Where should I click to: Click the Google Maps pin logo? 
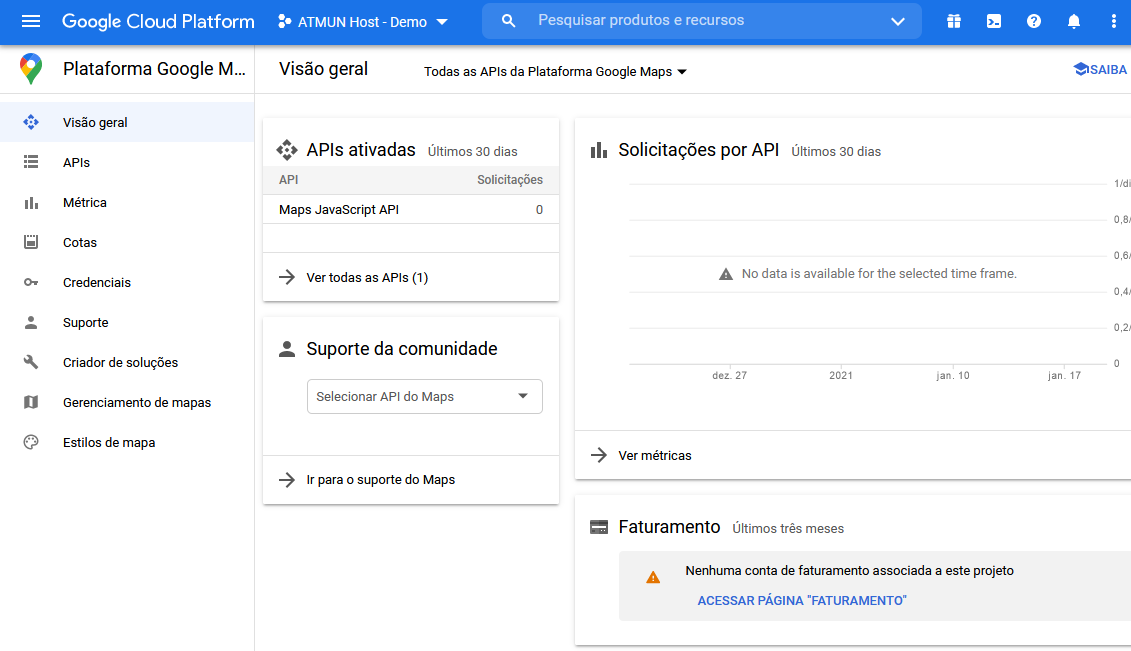31,69
